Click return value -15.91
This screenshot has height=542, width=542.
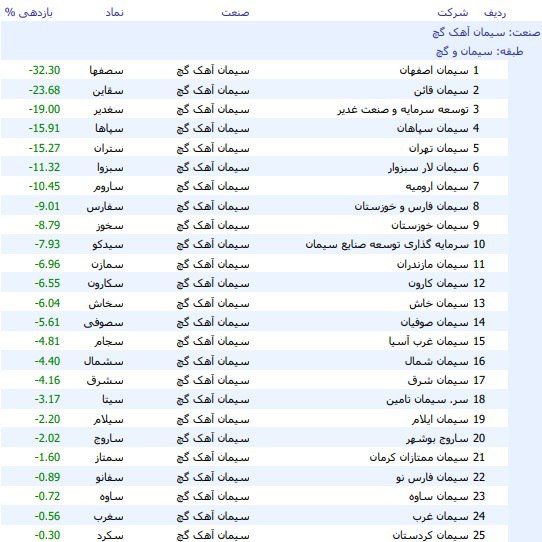click(45, 128)
